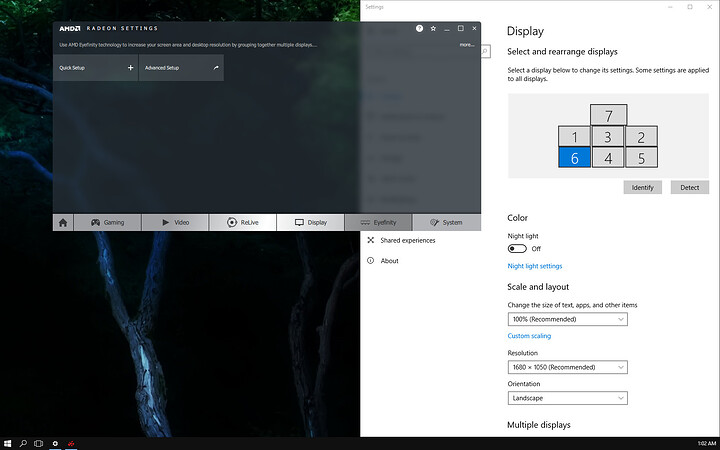Click the Quick Setup tile label
The width and height of the screenshot is (720, 450).
(x=72, y=68)
